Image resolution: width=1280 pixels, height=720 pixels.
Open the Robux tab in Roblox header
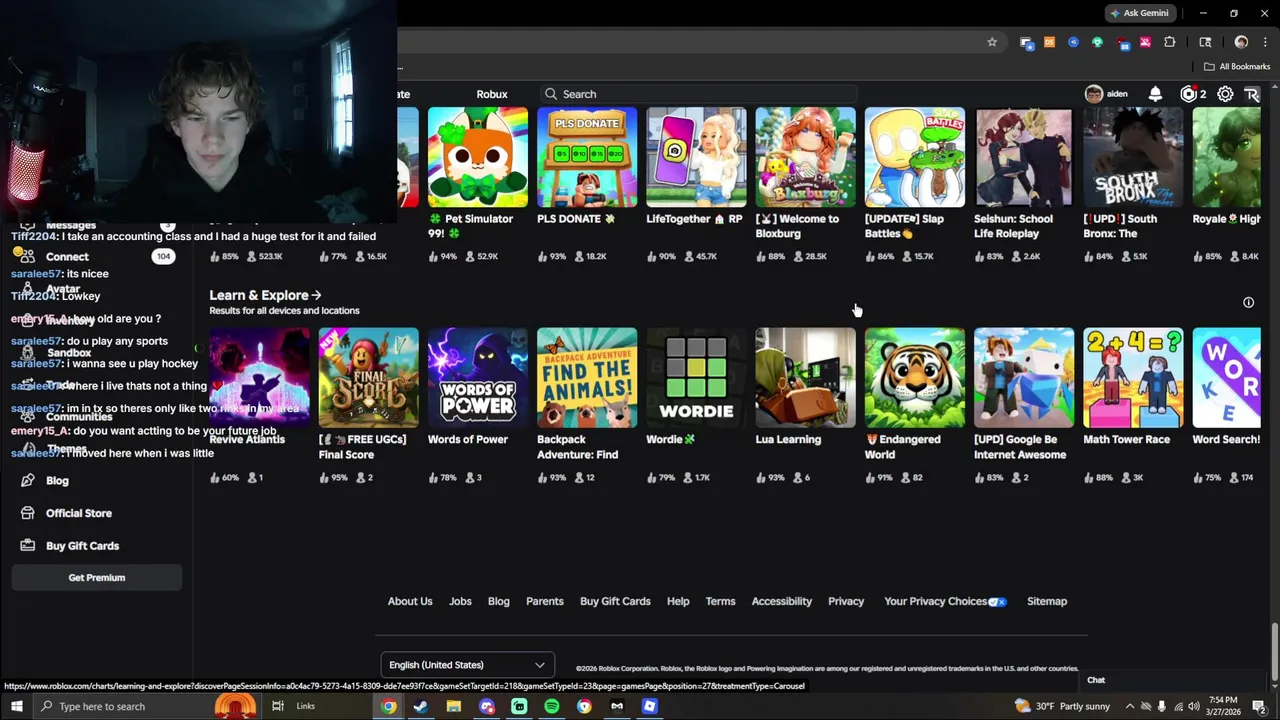point(491,94)
